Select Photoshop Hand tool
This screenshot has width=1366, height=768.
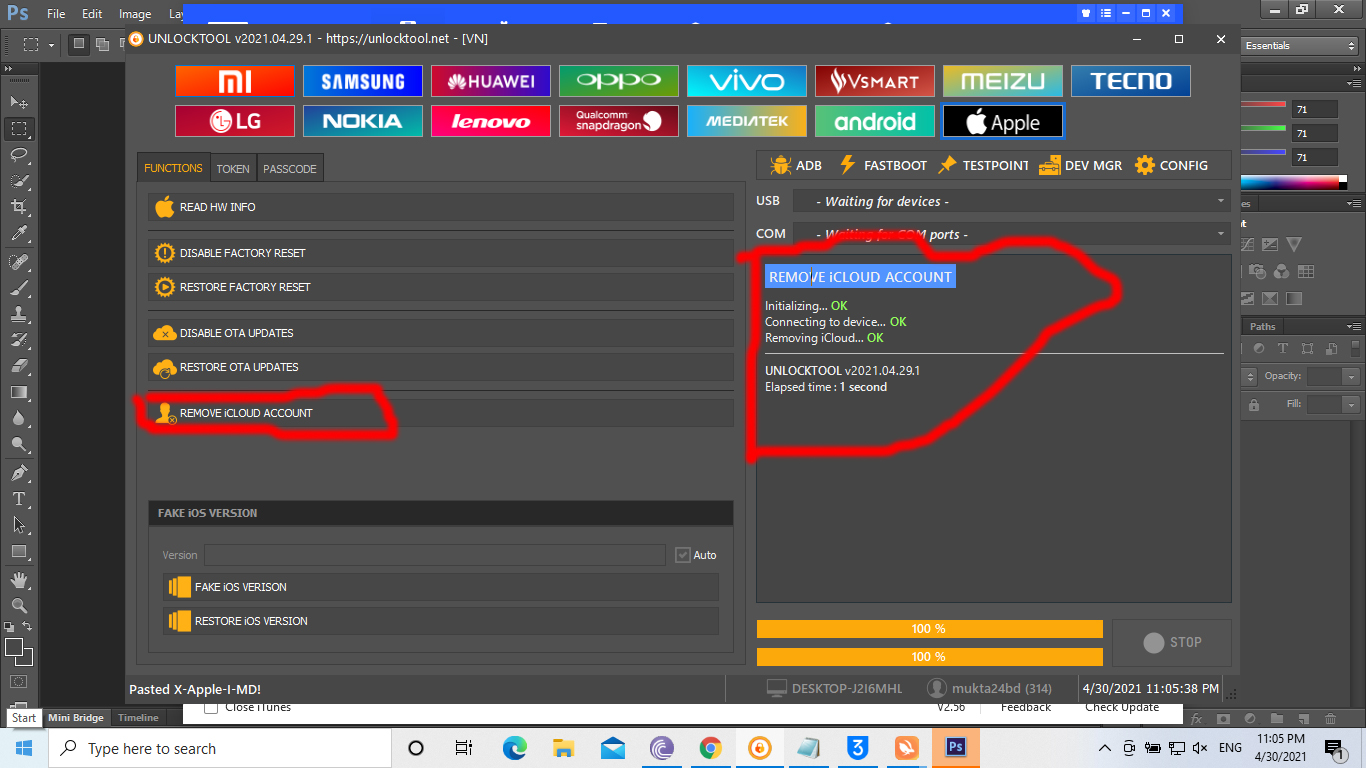pyautogui.click(x=19, y=580)
